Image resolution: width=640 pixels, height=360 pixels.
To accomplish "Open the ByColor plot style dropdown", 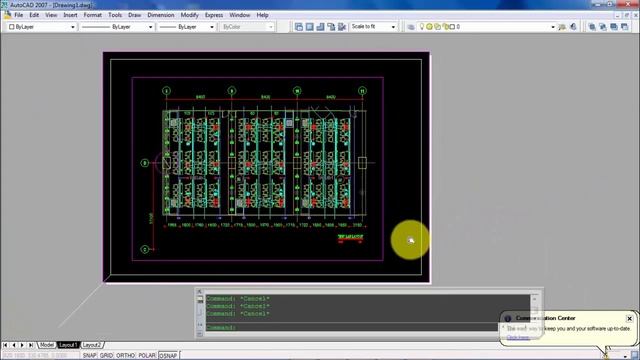I will click(x=247, y=27).
